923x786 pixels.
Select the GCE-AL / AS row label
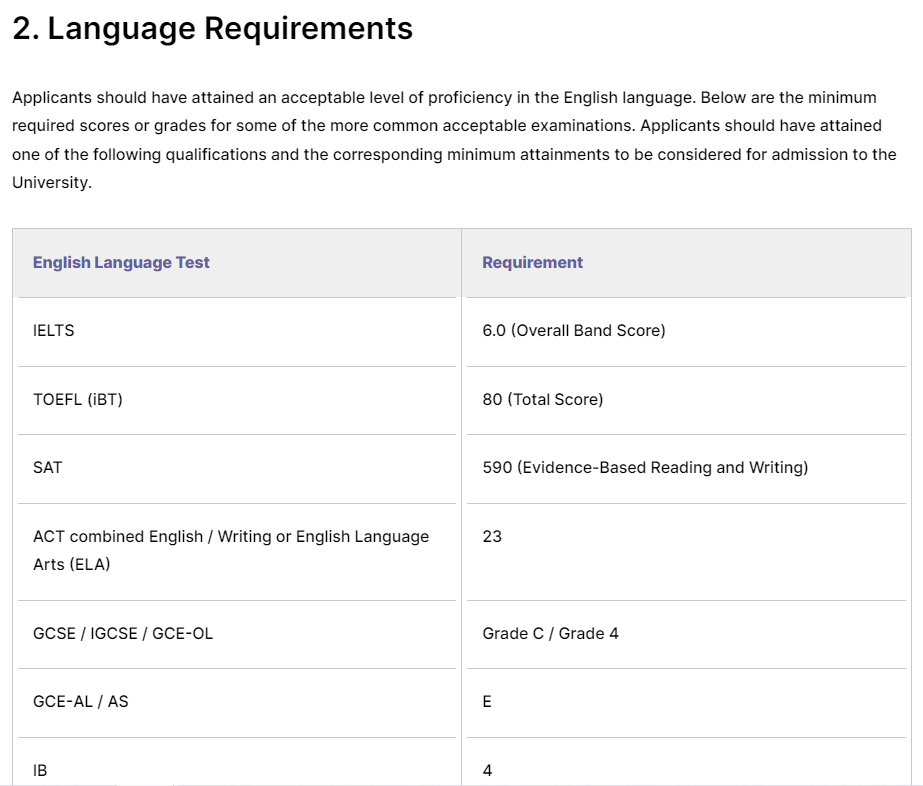[81, 701]
